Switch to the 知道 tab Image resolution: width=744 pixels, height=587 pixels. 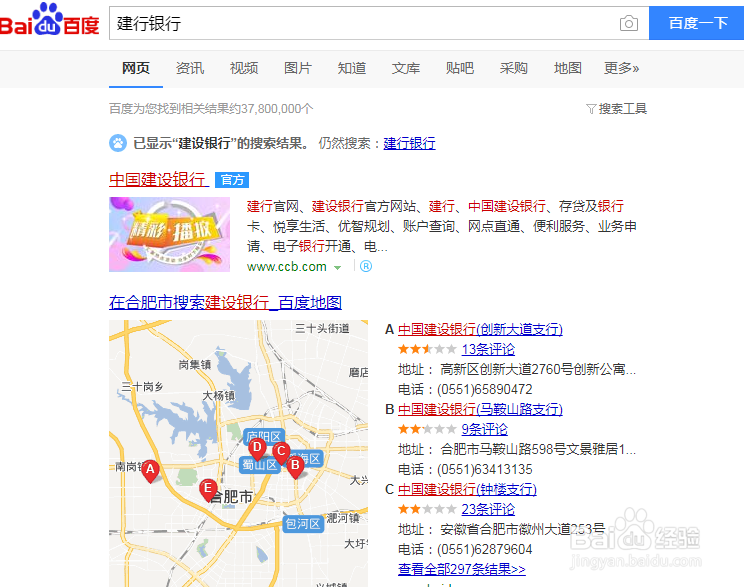352,68
